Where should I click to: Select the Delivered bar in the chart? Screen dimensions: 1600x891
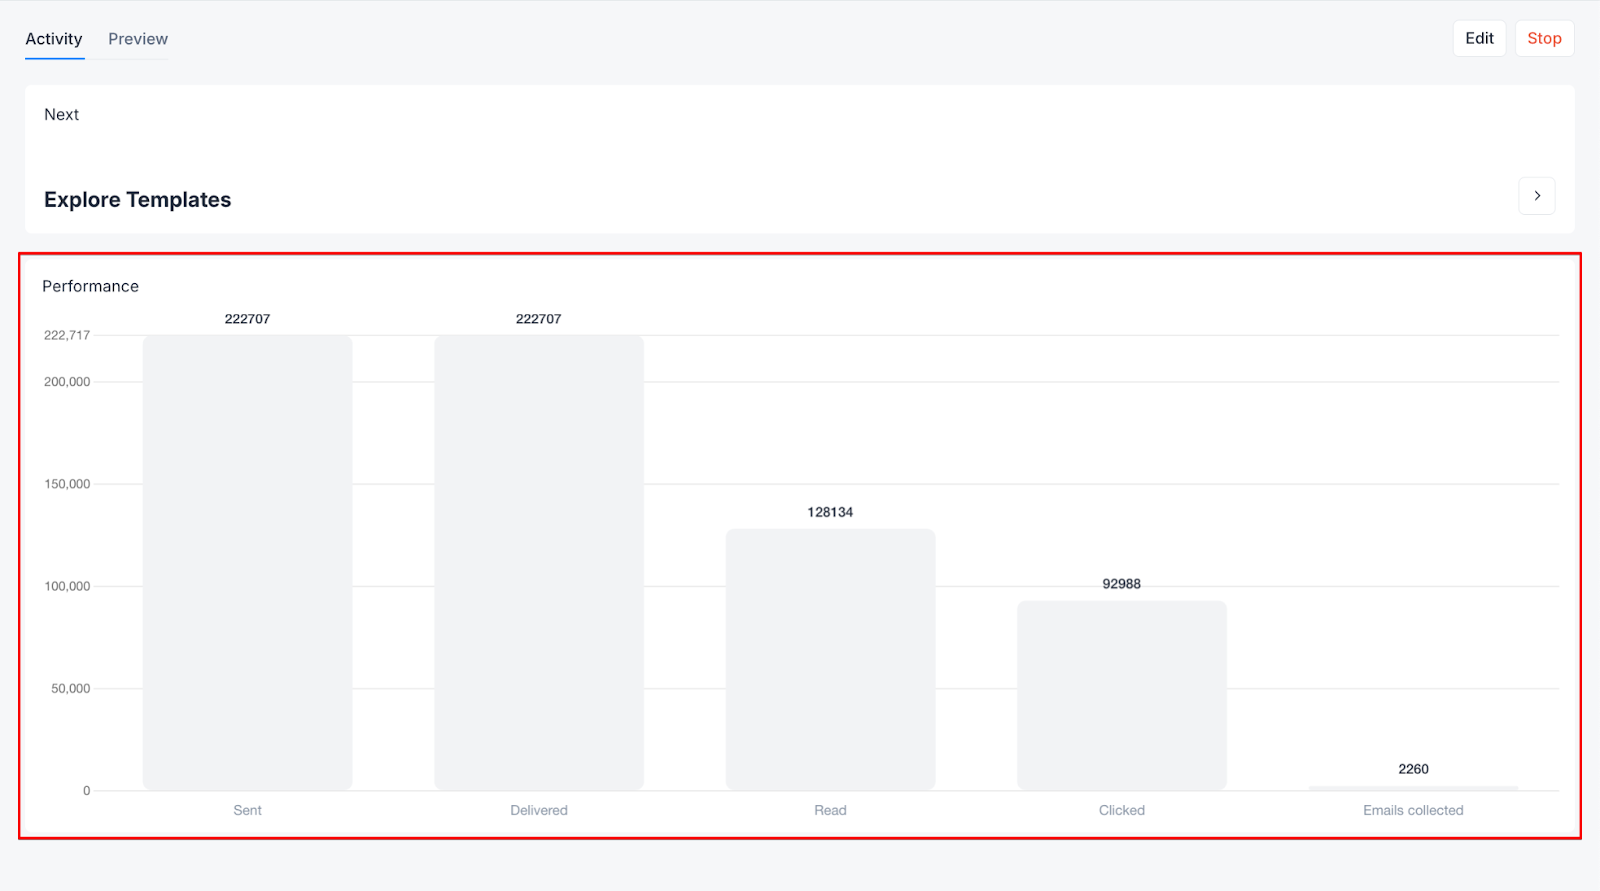click(538, 562)
